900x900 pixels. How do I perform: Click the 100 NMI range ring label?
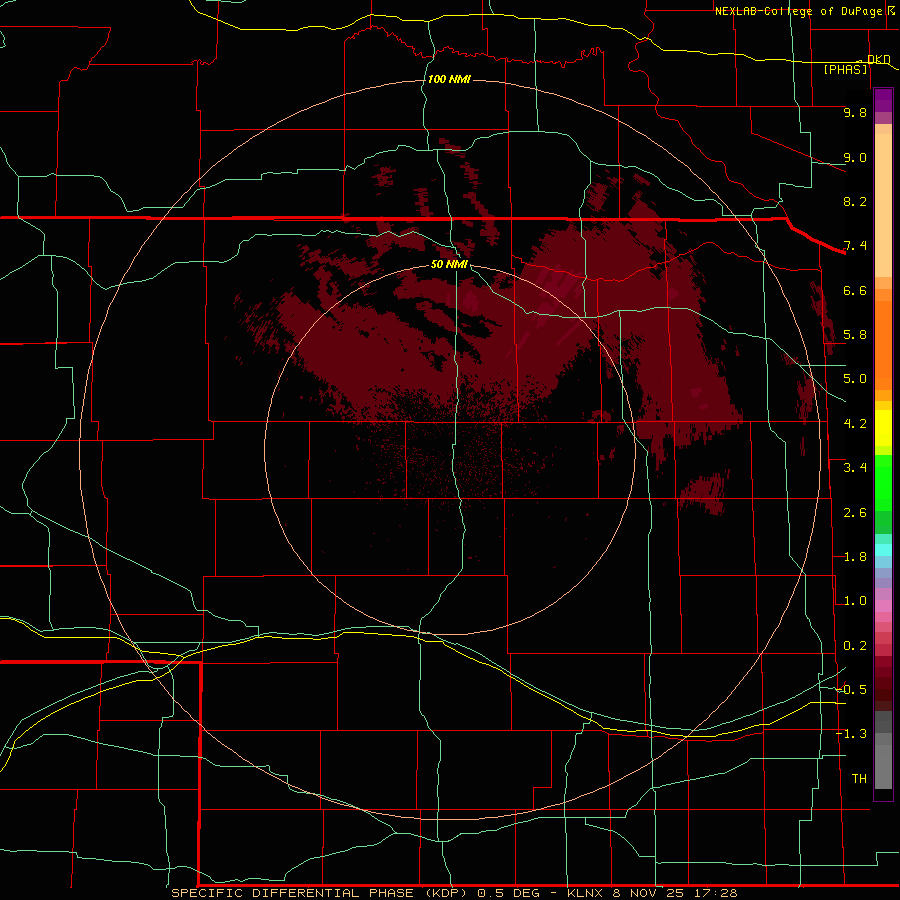point(449,79)
